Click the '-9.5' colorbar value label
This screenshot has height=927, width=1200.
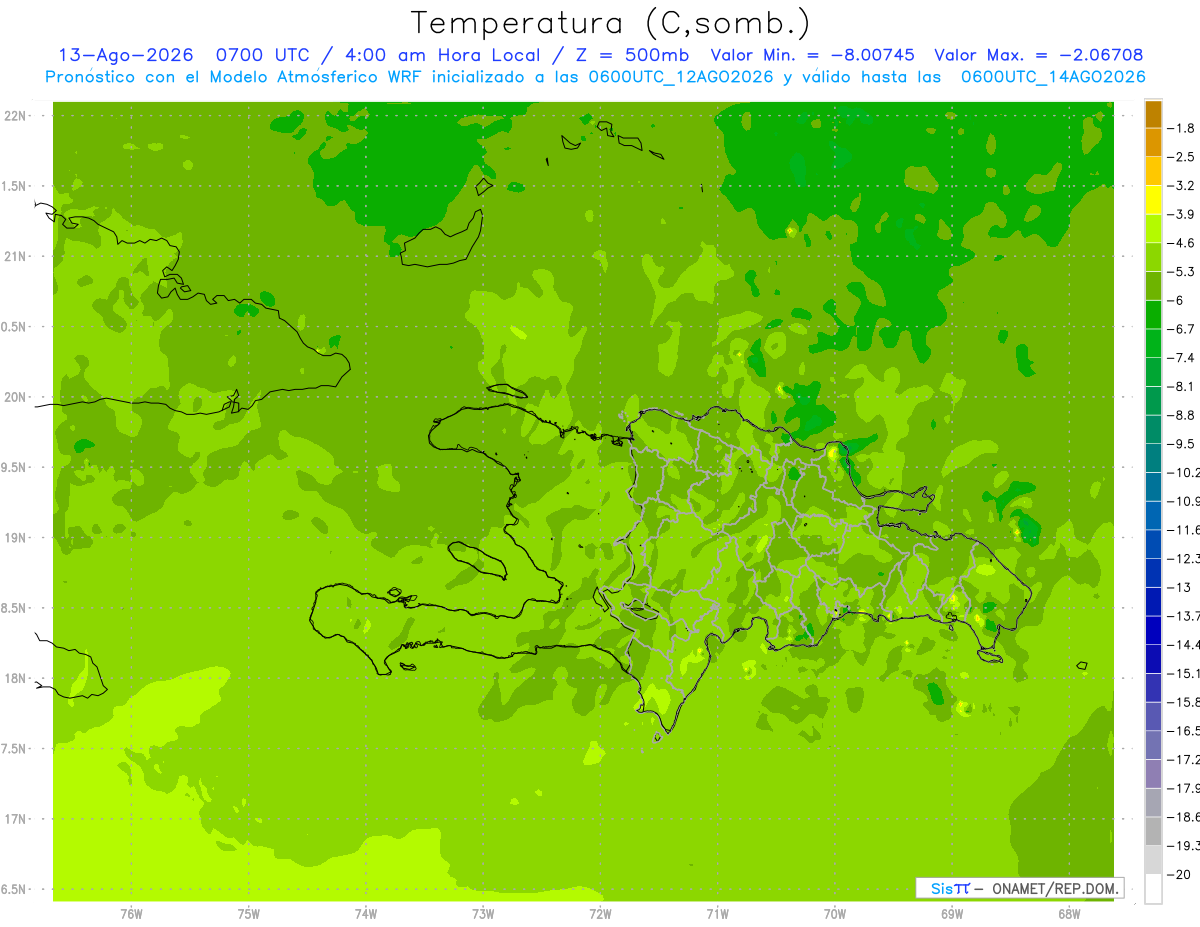point(1181,443)
